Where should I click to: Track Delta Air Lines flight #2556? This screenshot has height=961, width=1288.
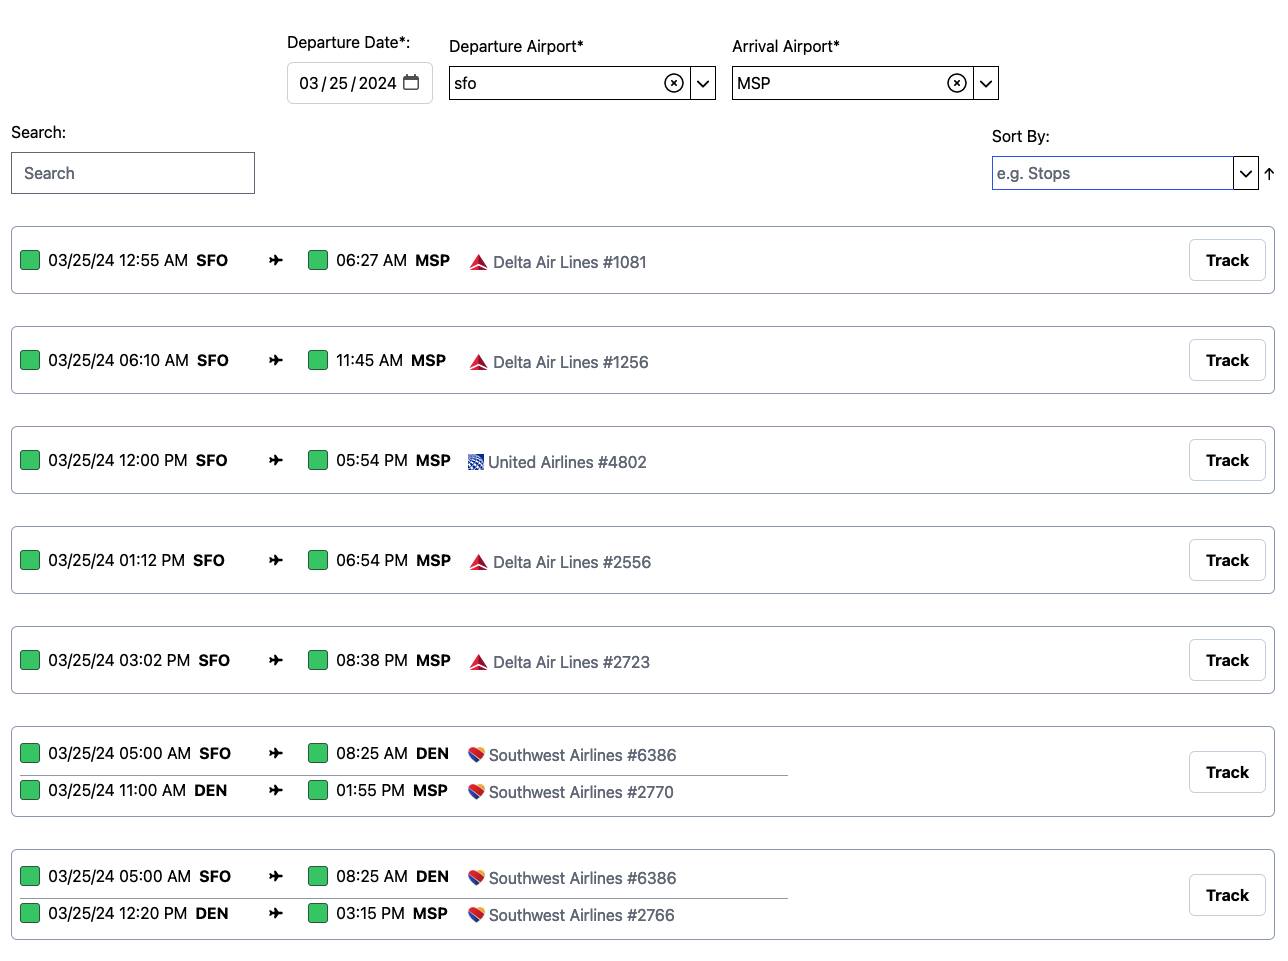point(1227,560)
